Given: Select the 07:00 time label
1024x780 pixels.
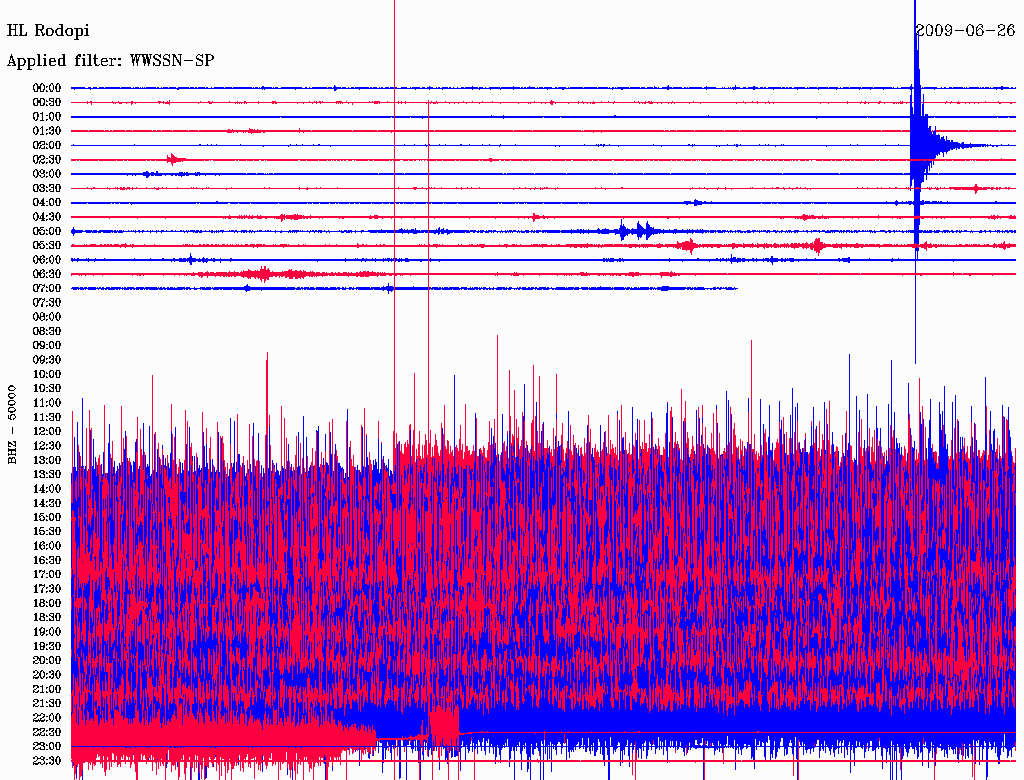Looking at the screenshot, I should tap(47, 288).
